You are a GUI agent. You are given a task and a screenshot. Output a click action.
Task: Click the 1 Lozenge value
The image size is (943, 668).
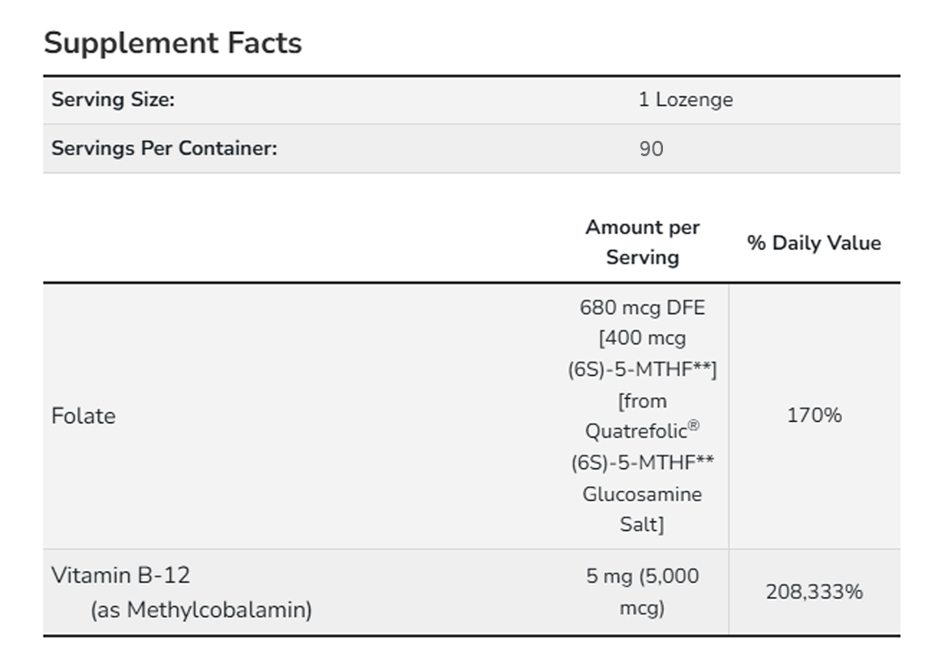685,100
